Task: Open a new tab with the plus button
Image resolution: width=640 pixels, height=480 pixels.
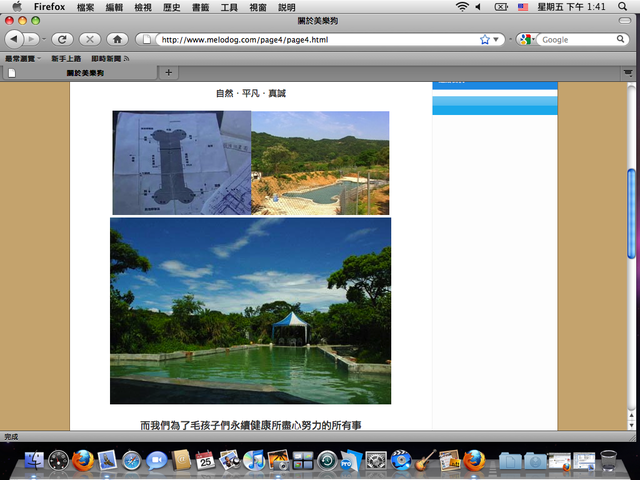Action: [168, 72]
